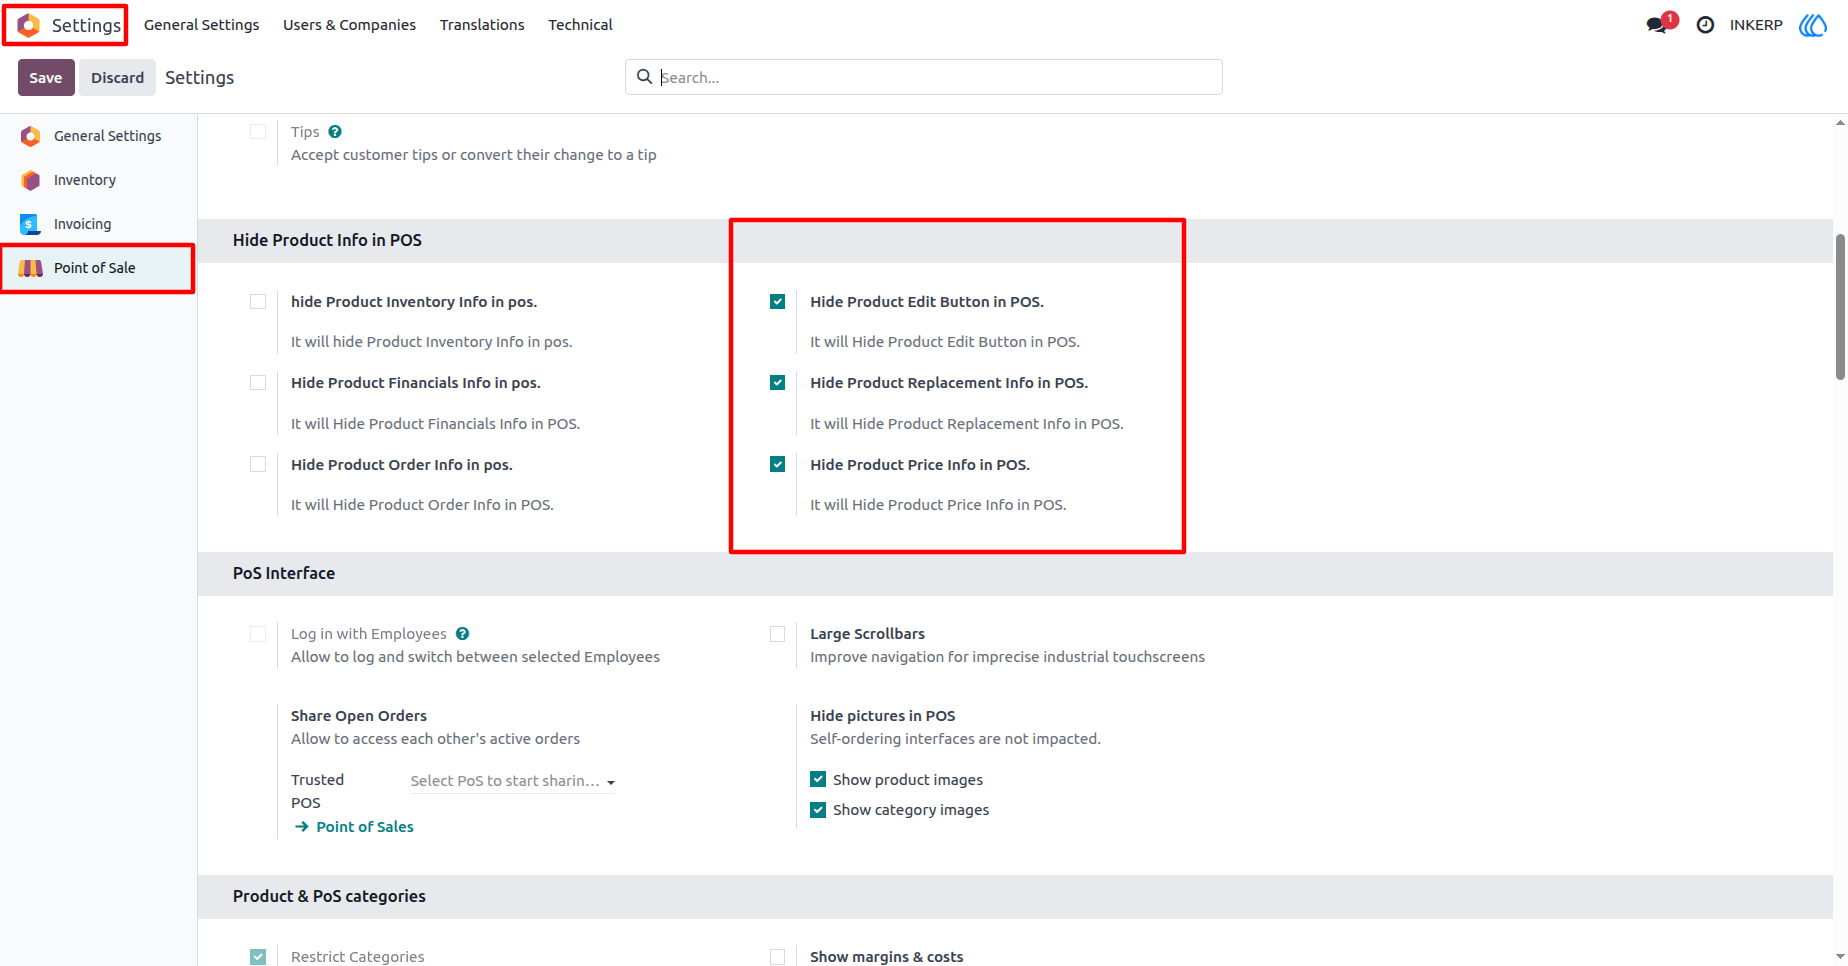The width and height of the screenshot is (1848, 966).
Task: Click the Invoicing sidebar icon
Action: point(31,224)
